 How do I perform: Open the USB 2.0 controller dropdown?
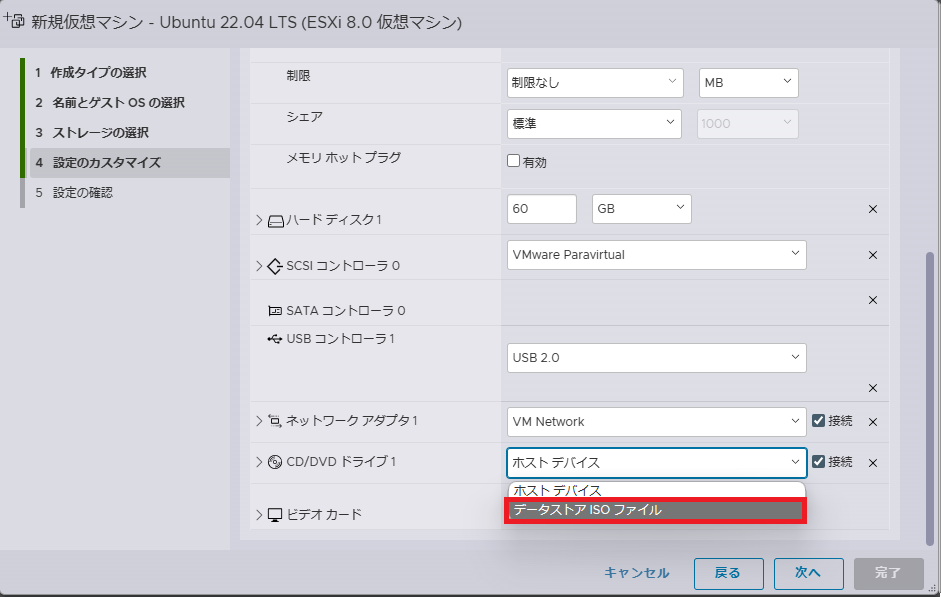[656, 357]
